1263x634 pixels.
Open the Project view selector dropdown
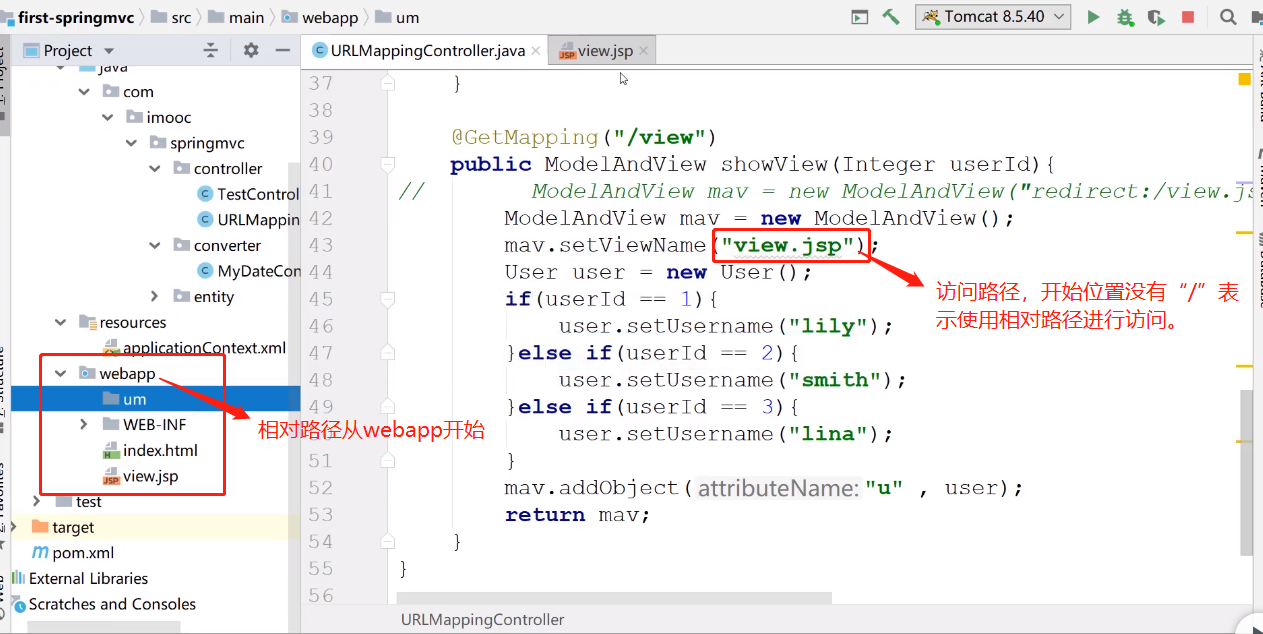point(109,51)
